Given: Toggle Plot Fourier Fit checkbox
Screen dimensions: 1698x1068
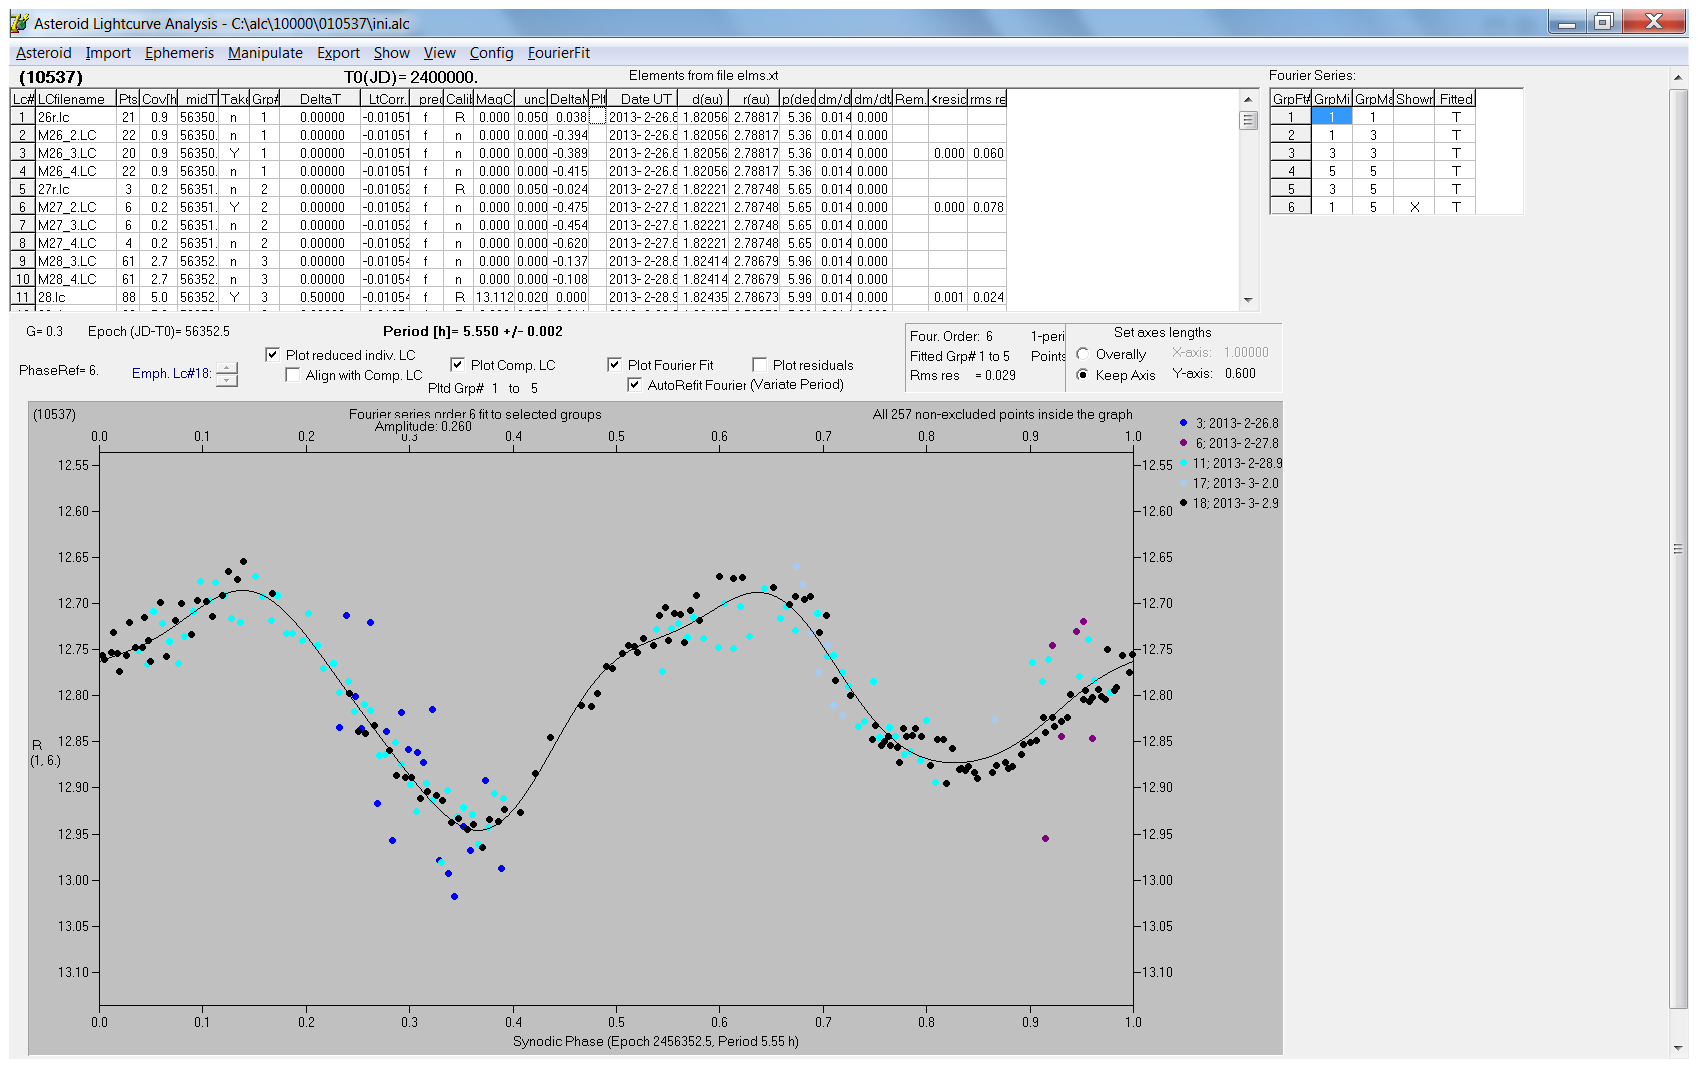Looking at the screenshot, I should tap(614, 365).
